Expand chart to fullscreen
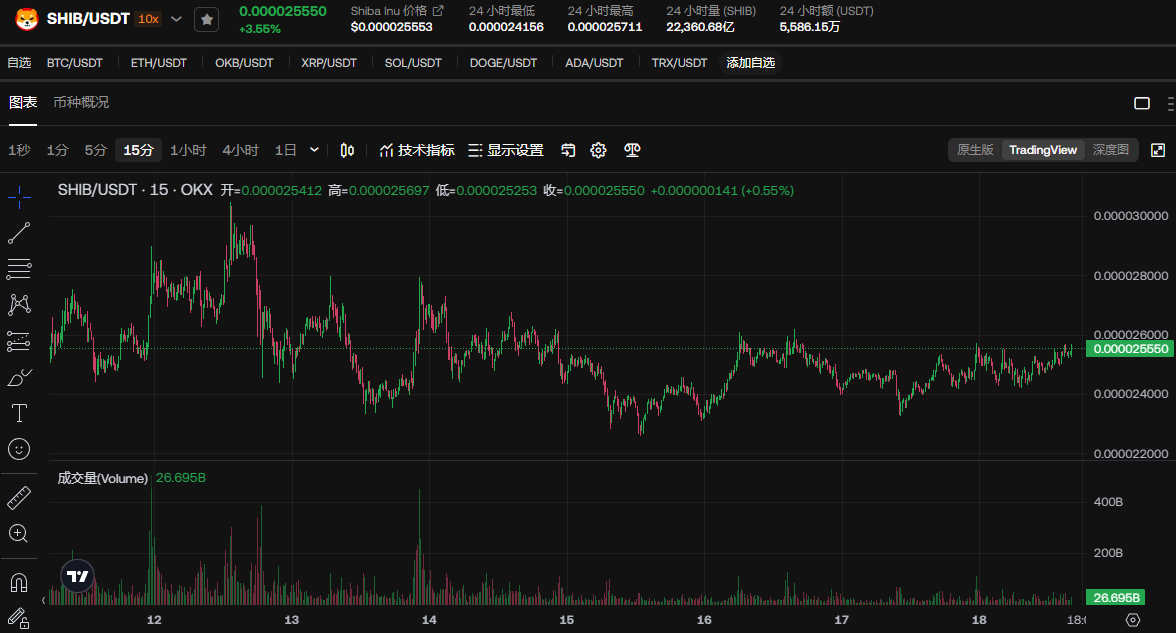This screenshot has height=633, width=1176. 1158,150
